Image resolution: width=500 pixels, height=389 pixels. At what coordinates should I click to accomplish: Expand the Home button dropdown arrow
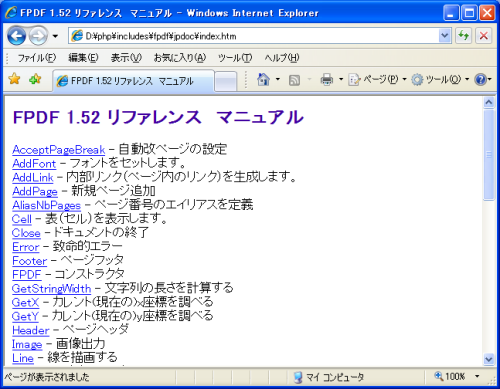coord(278,80)
